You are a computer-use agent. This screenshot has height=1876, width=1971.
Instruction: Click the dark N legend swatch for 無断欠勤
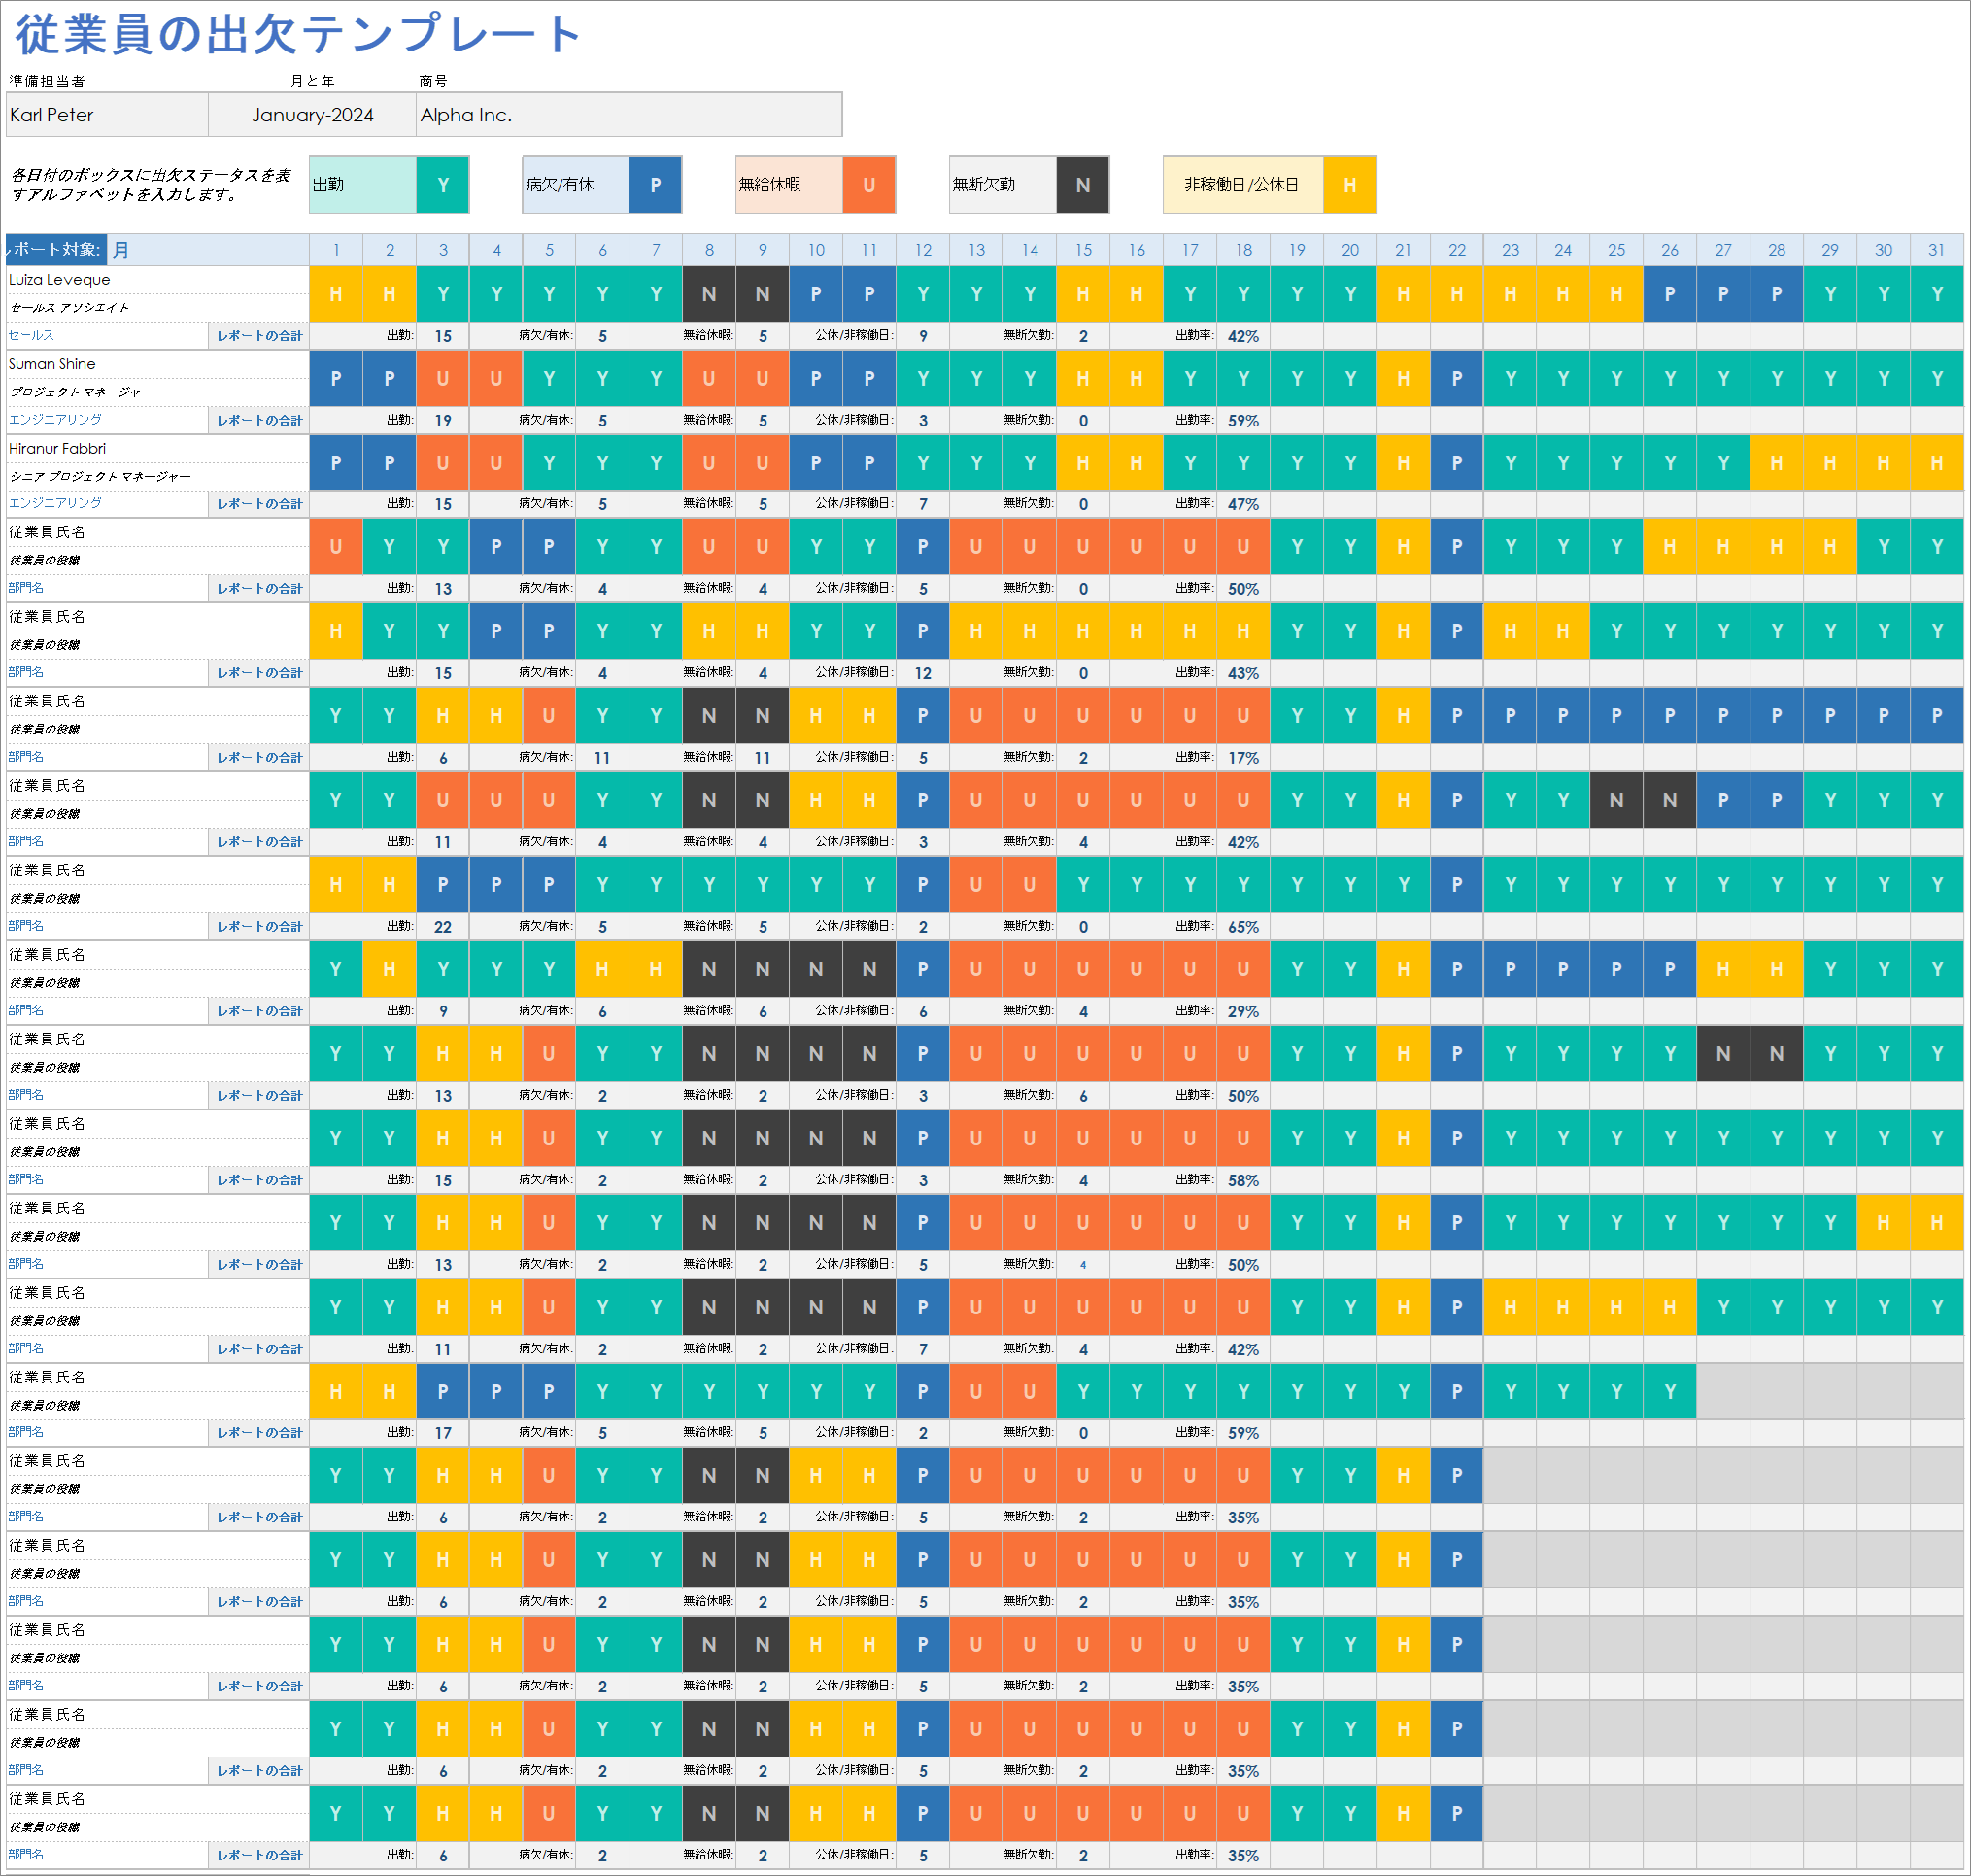pyautogui.click(x=1083, y=185)
